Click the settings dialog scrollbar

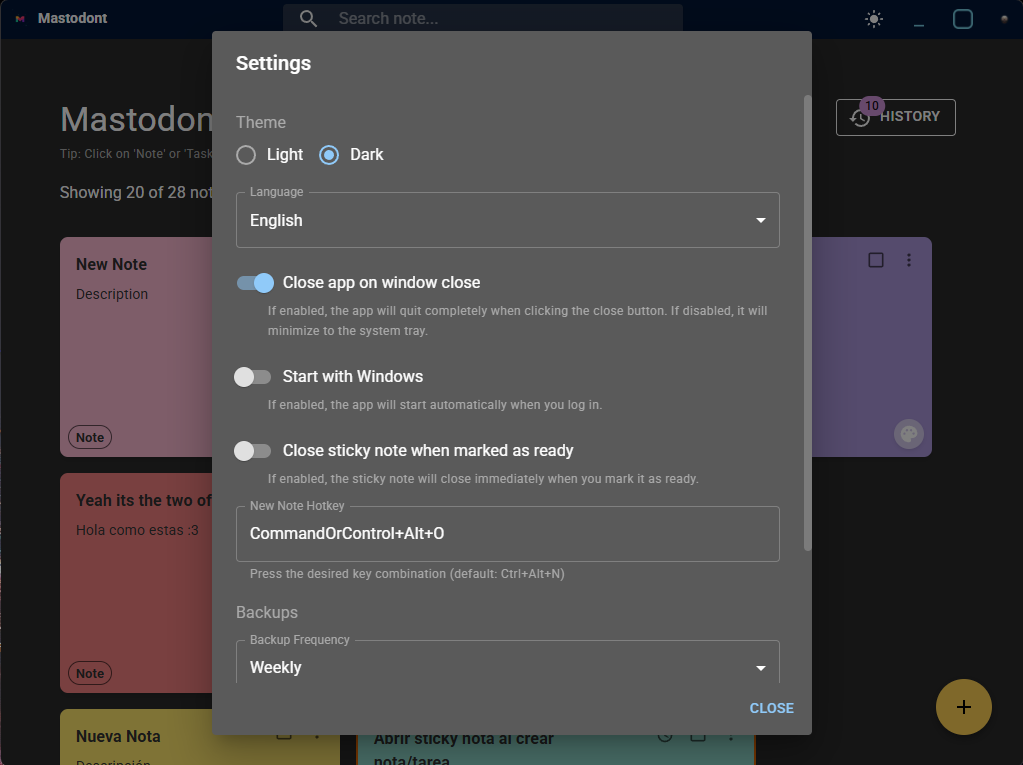807,323
